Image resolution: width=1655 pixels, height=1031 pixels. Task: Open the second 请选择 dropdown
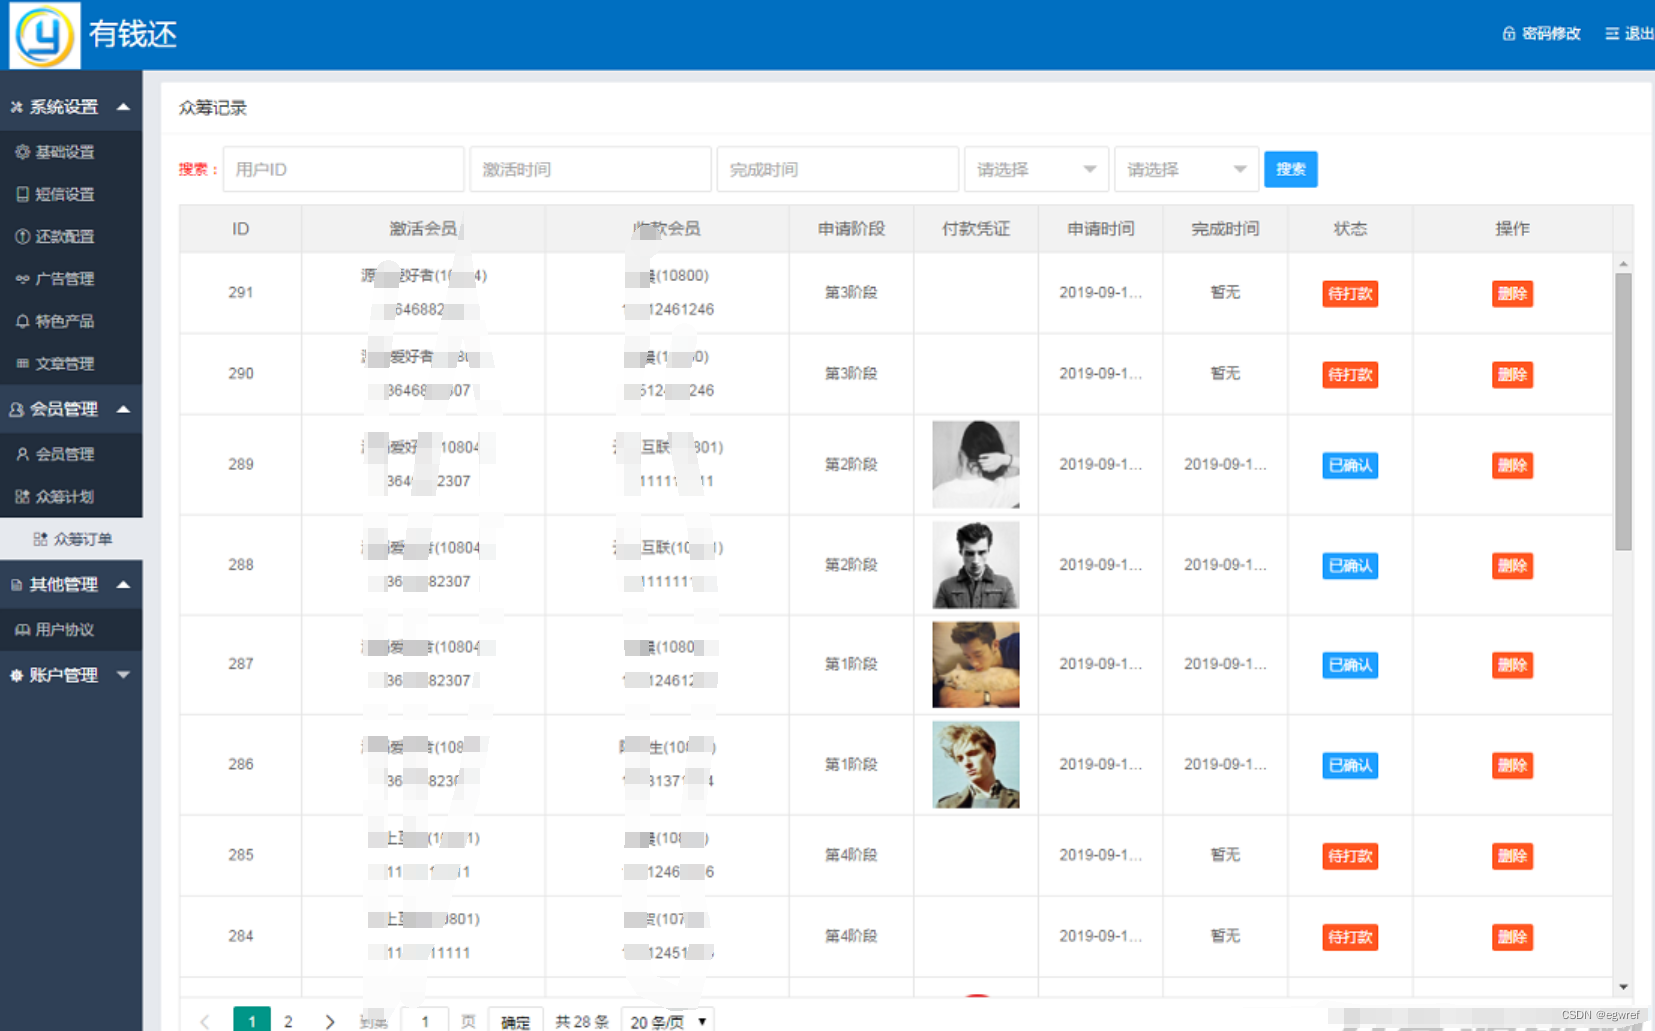coord(1186,169)
